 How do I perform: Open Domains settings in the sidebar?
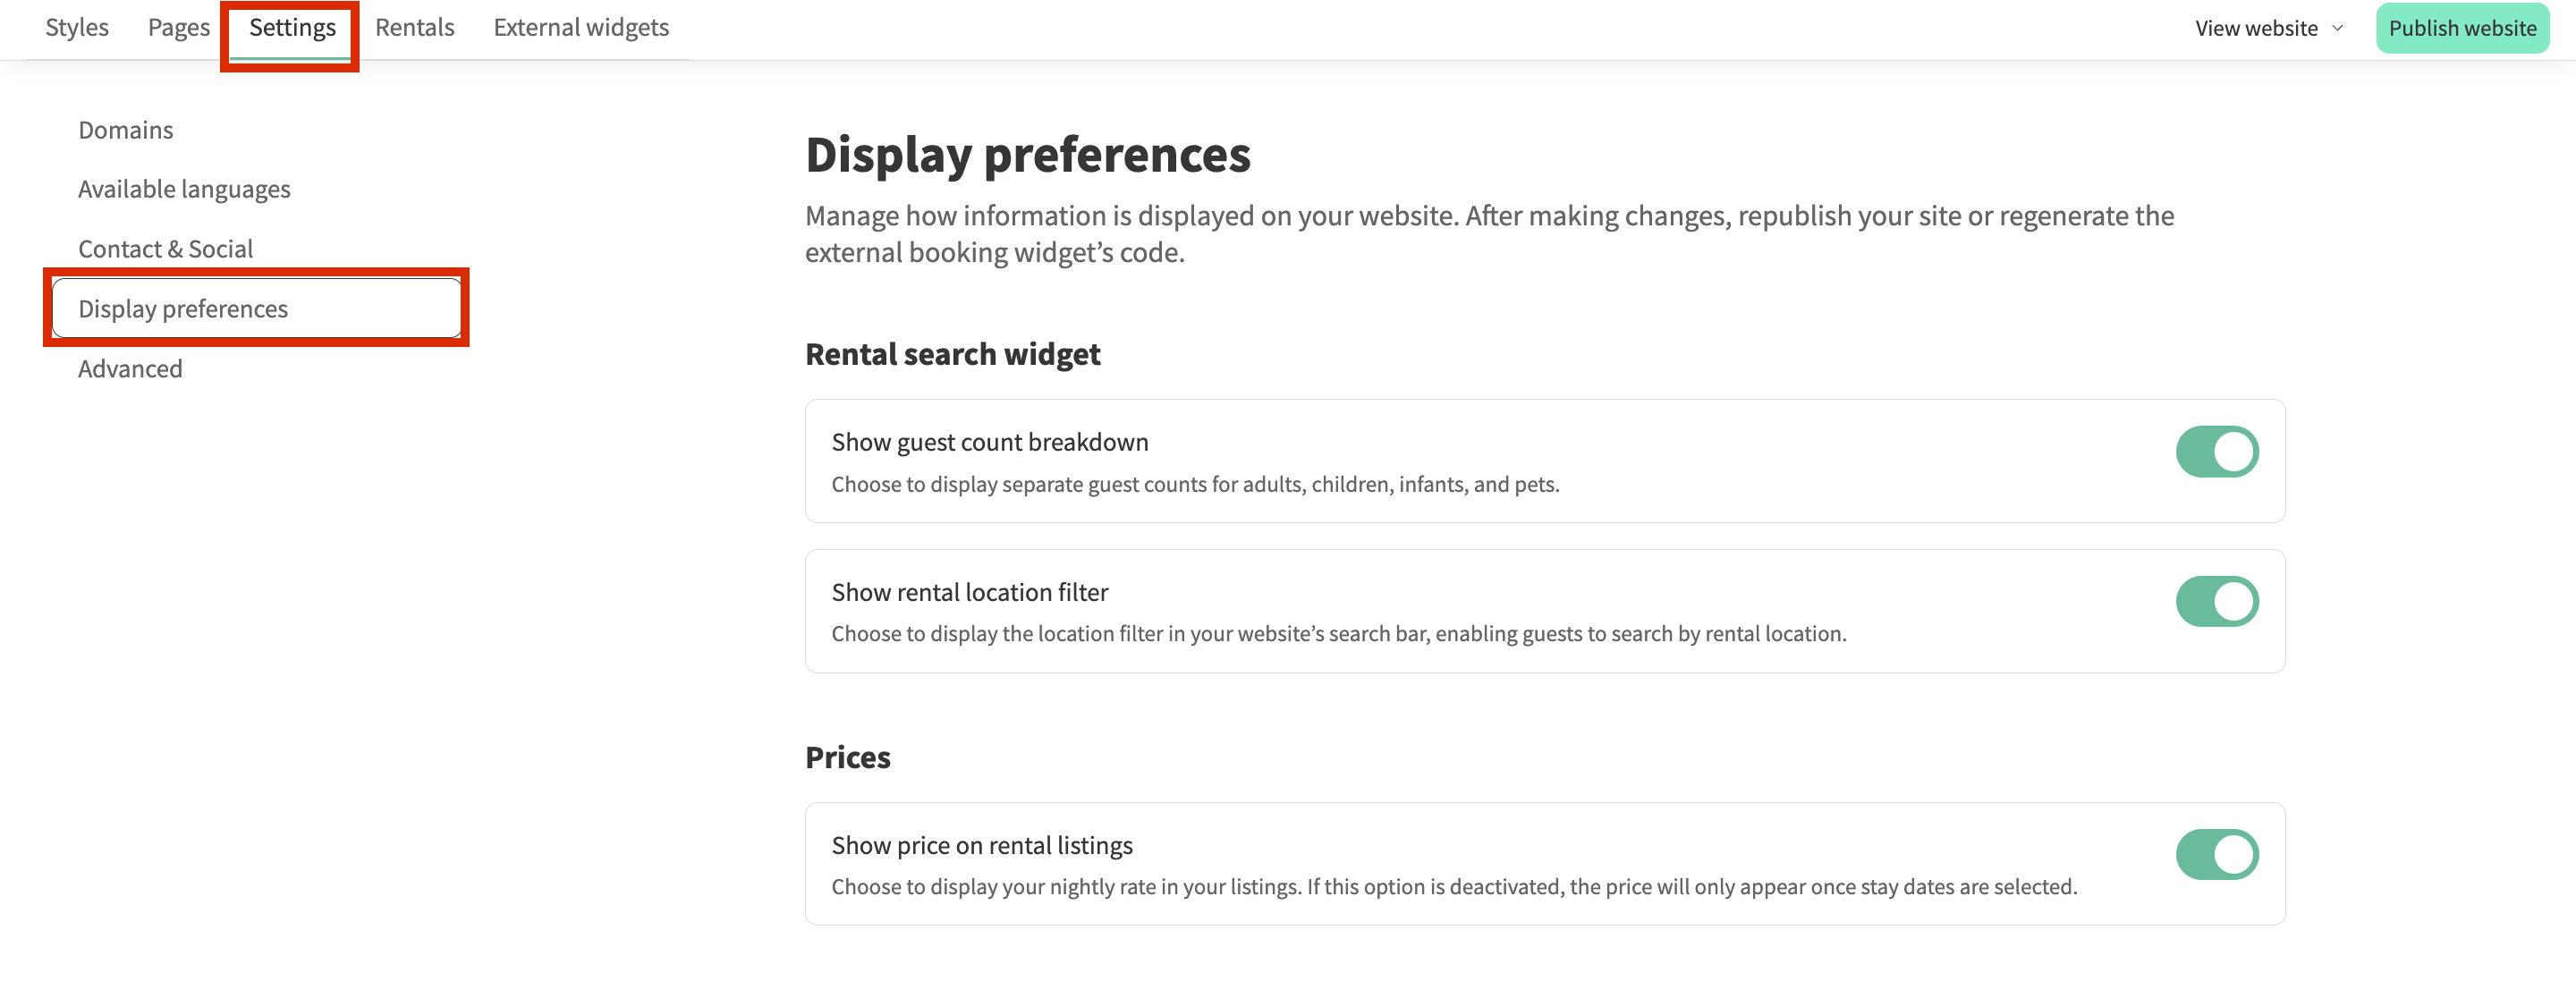click(x=126, y=130)
